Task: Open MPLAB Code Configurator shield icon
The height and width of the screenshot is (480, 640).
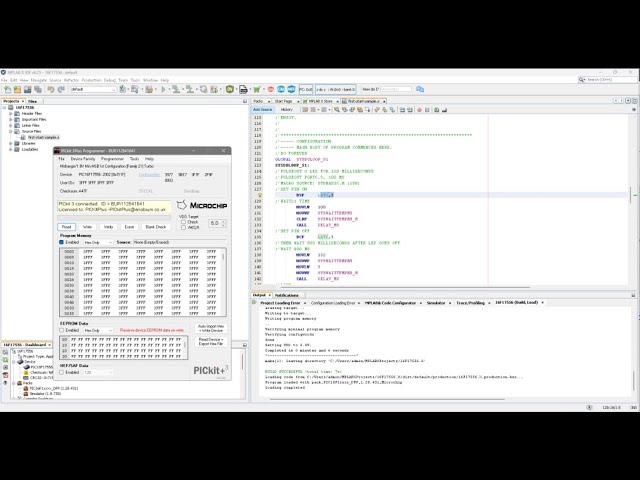Action: pyautogui.click(x=230, y=89)
